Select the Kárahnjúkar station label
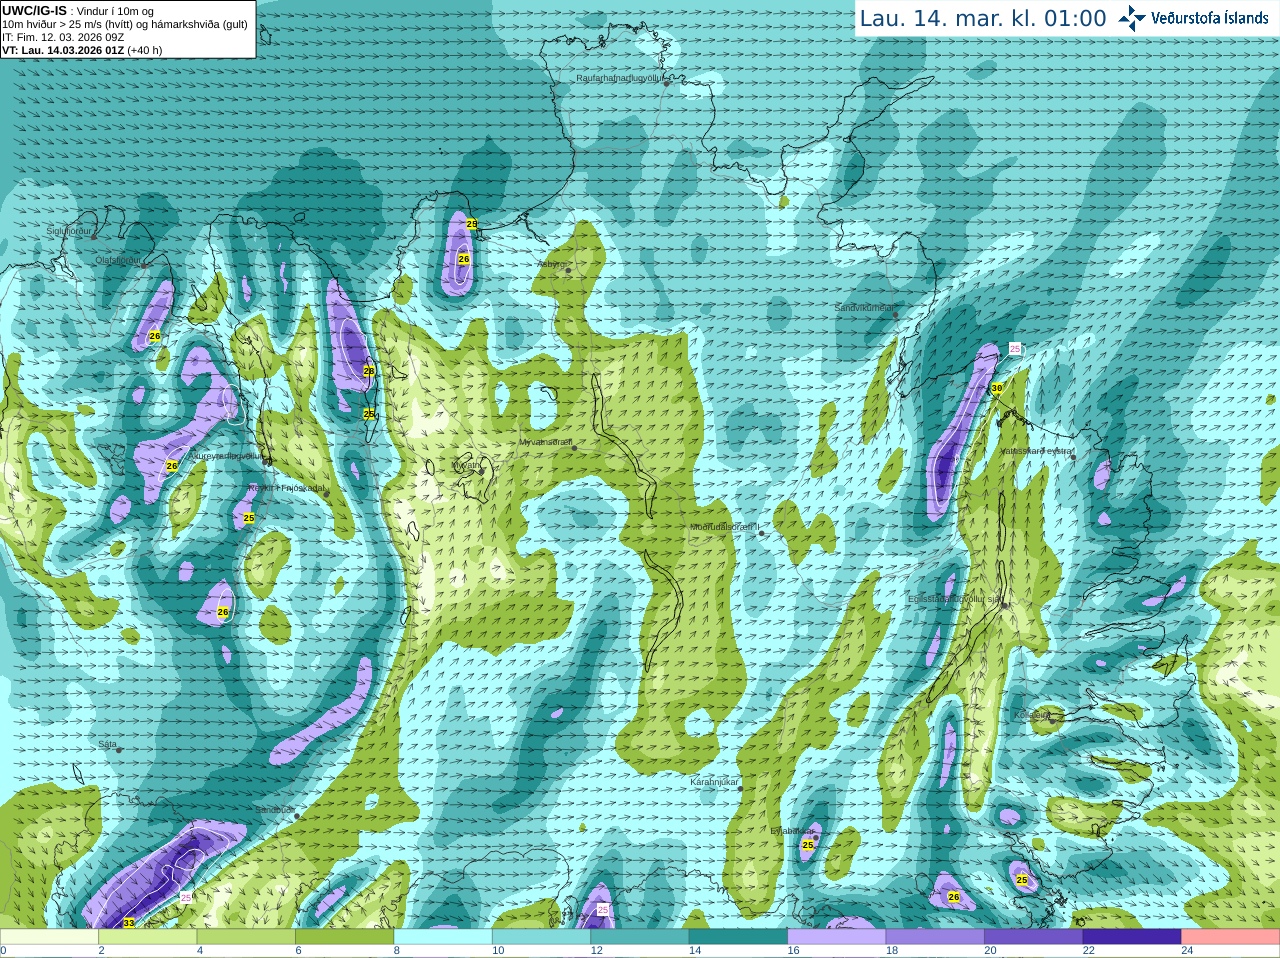This screenshot has width=1280, height=958. (x=714, y=782)
